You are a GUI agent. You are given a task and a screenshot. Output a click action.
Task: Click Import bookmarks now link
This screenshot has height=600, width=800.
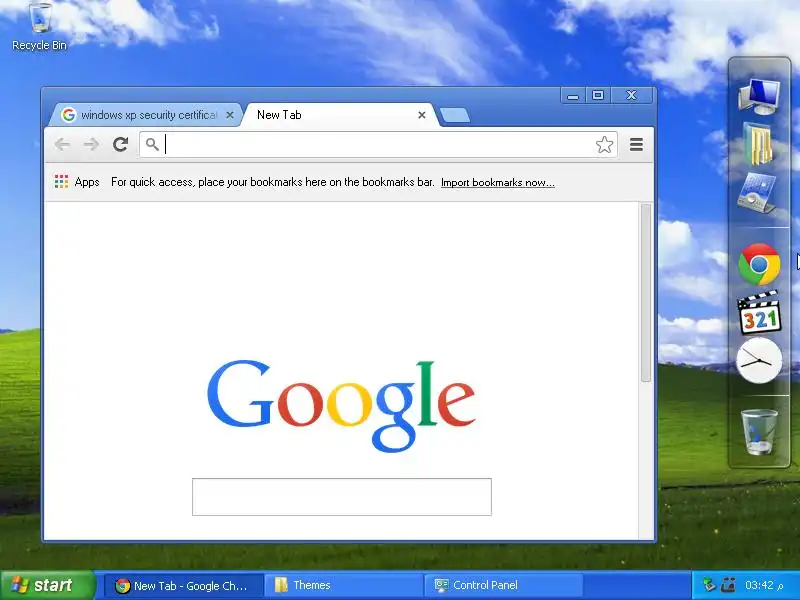coord(498,183)
